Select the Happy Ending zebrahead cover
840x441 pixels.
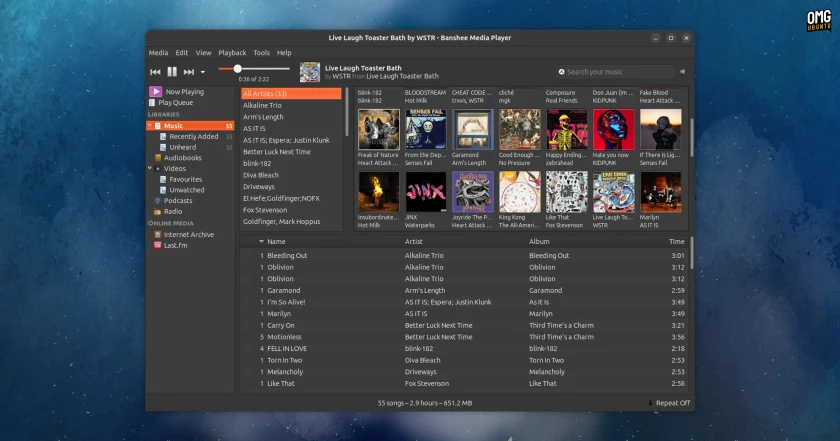pyautogui.click(x=567, y=129)
